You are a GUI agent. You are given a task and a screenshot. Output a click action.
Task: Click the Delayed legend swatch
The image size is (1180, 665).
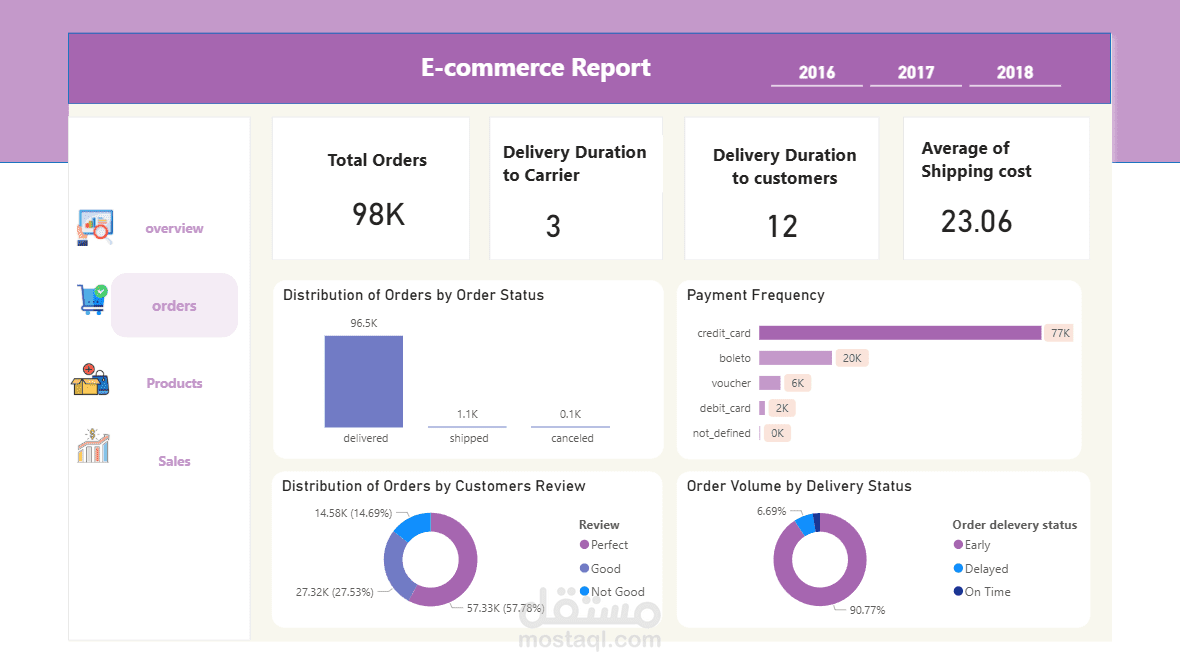958,569
